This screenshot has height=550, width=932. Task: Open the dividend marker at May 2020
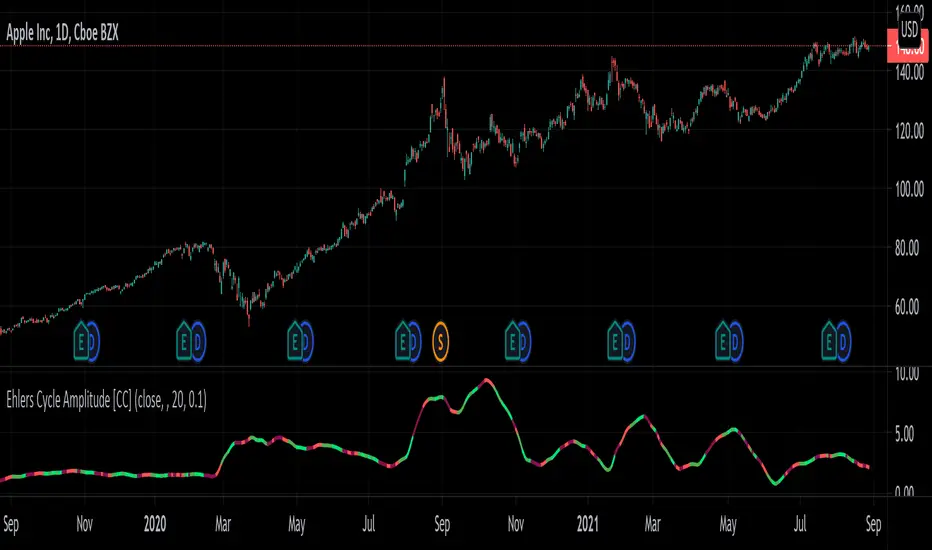click(307, 341)
